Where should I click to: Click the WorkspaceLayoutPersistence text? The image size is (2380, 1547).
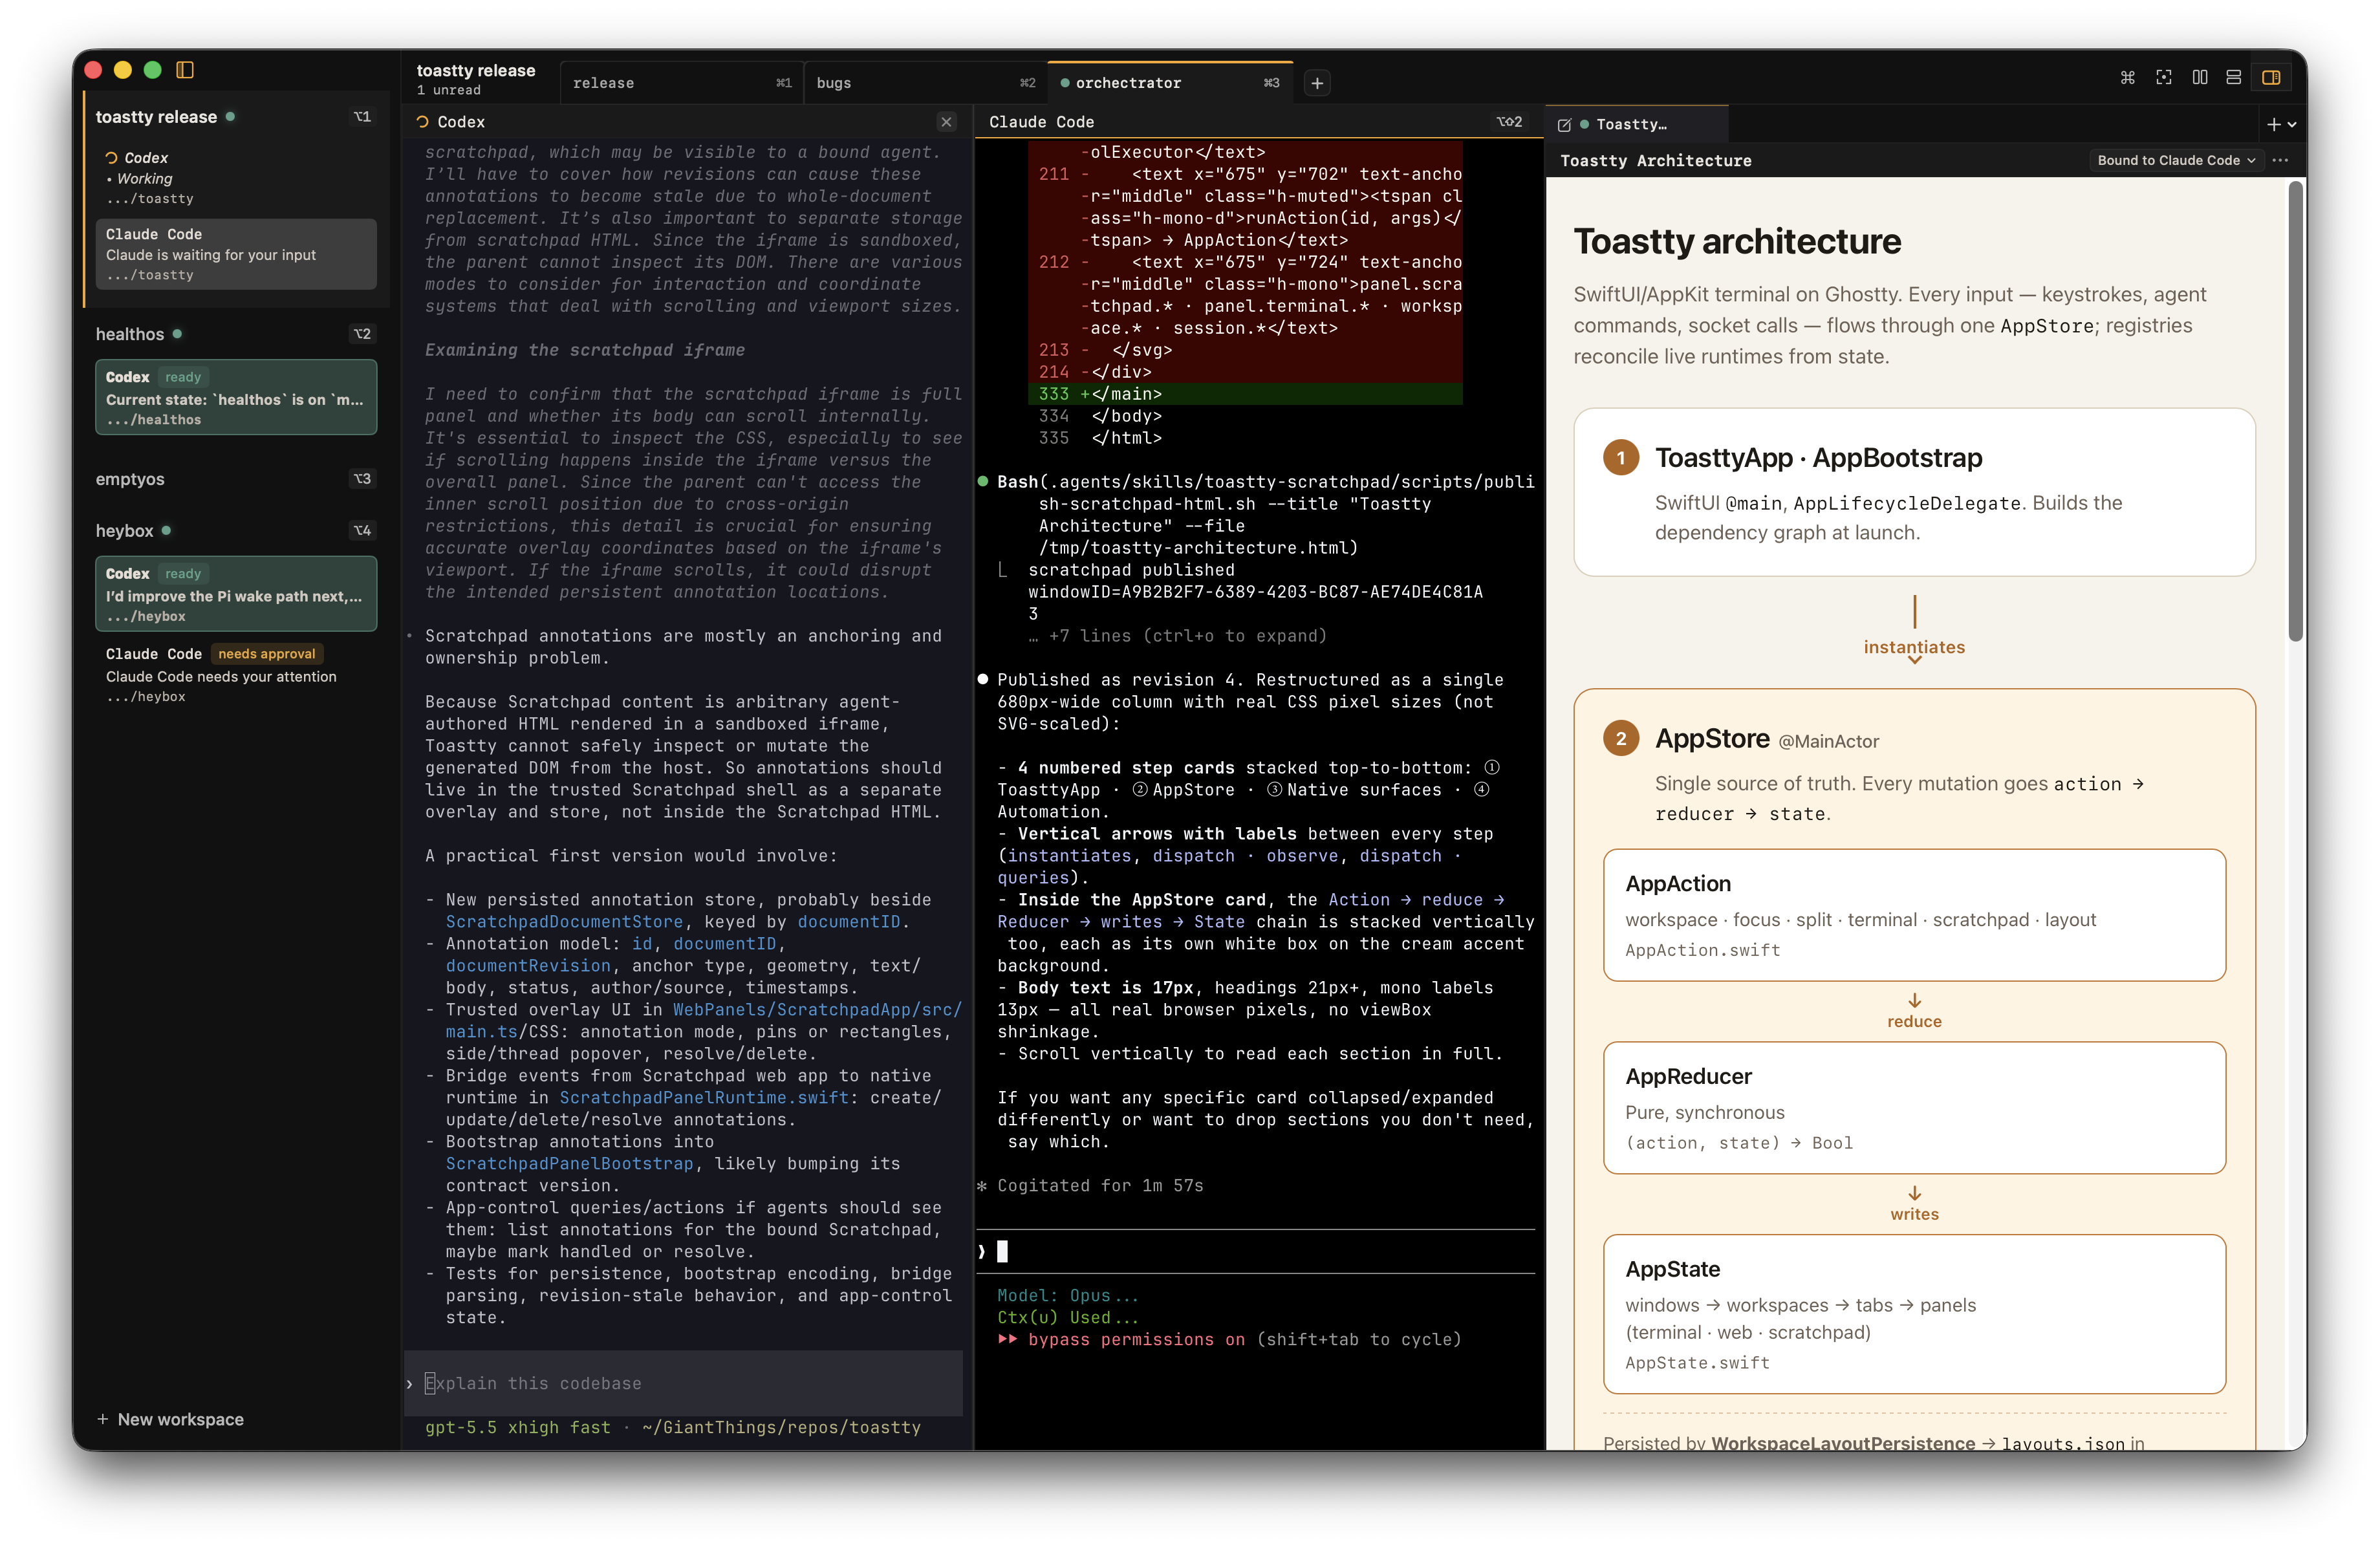pyautogui.click(x=1843, y=1443)
